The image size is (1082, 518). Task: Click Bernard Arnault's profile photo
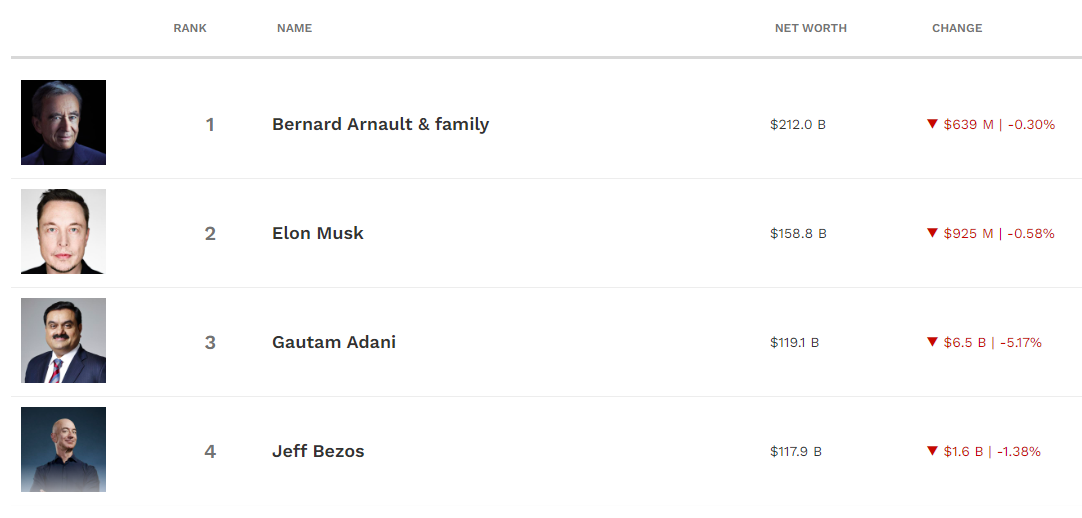[x=63, y=122]
